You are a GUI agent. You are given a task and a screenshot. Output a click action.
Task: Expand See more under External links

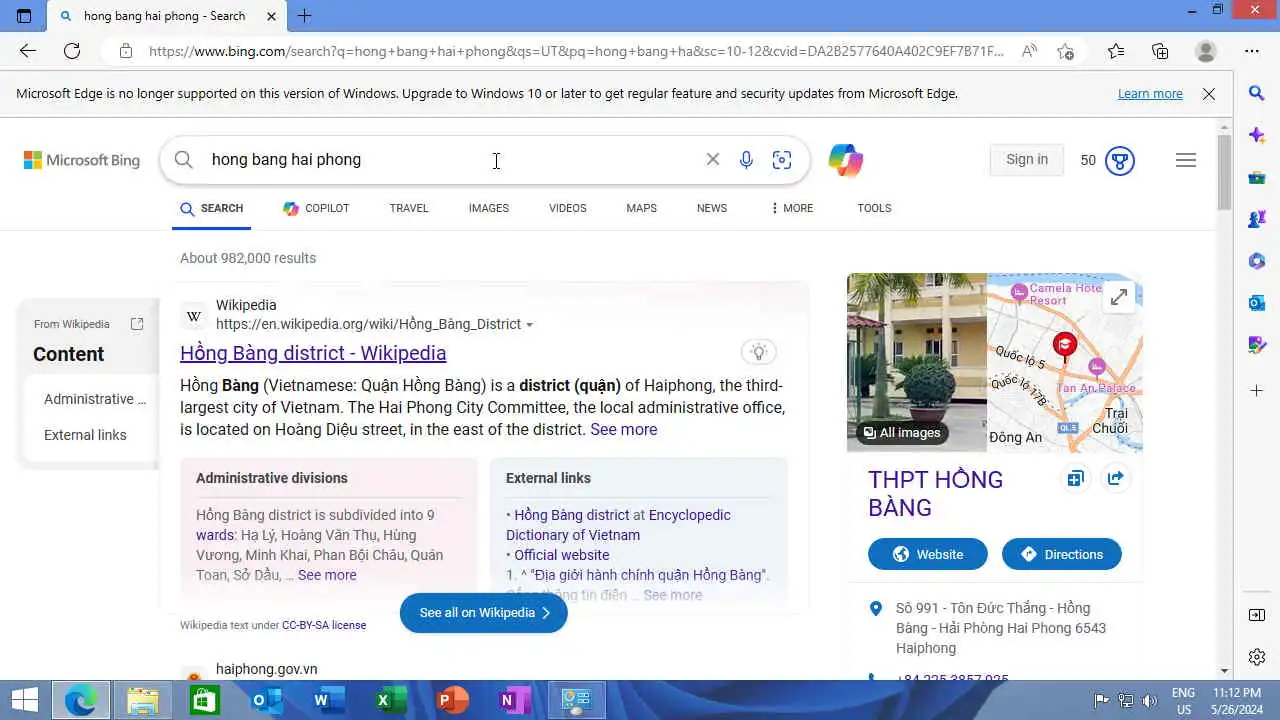click(x=673, y=595)
